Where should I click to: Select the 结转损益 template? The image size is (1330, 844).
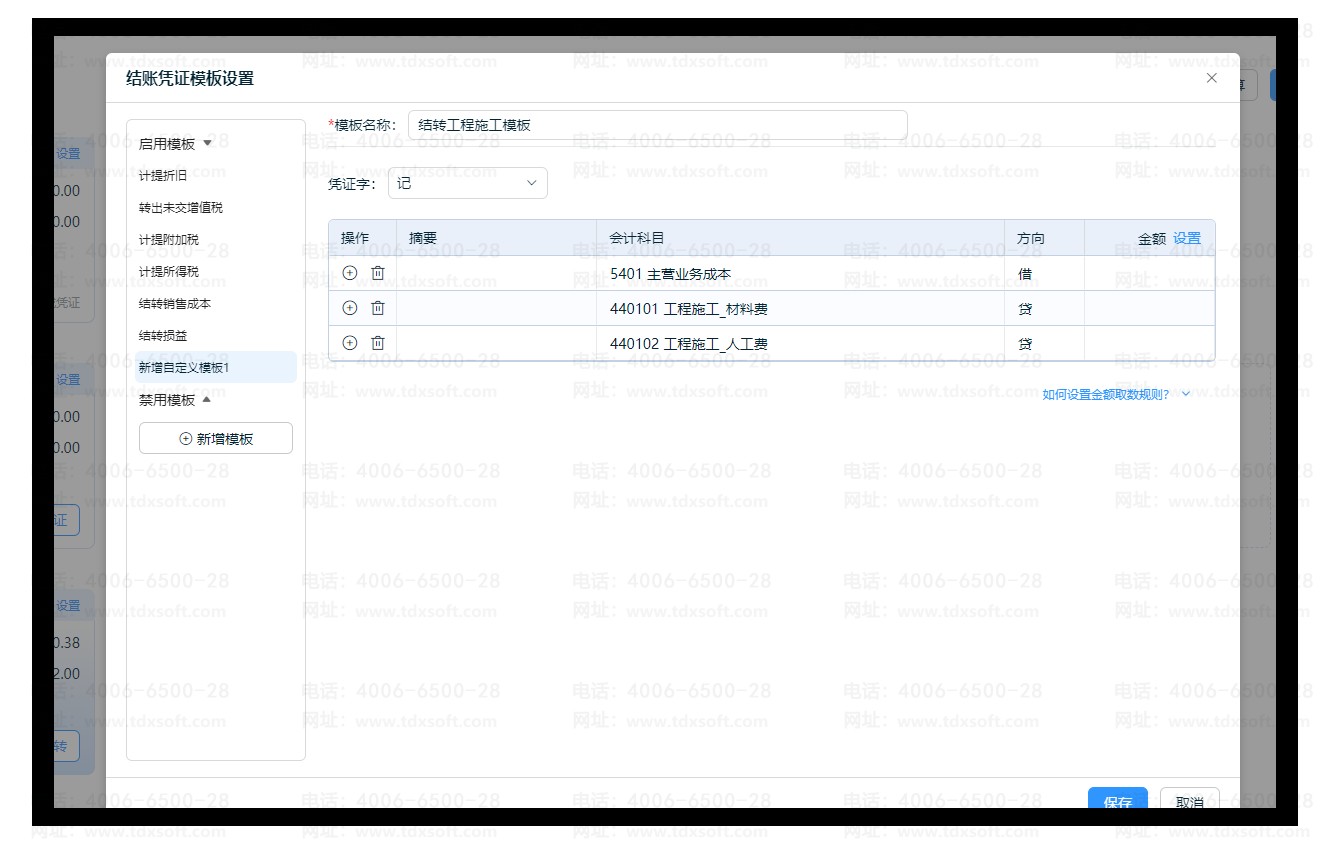(163, 336)
